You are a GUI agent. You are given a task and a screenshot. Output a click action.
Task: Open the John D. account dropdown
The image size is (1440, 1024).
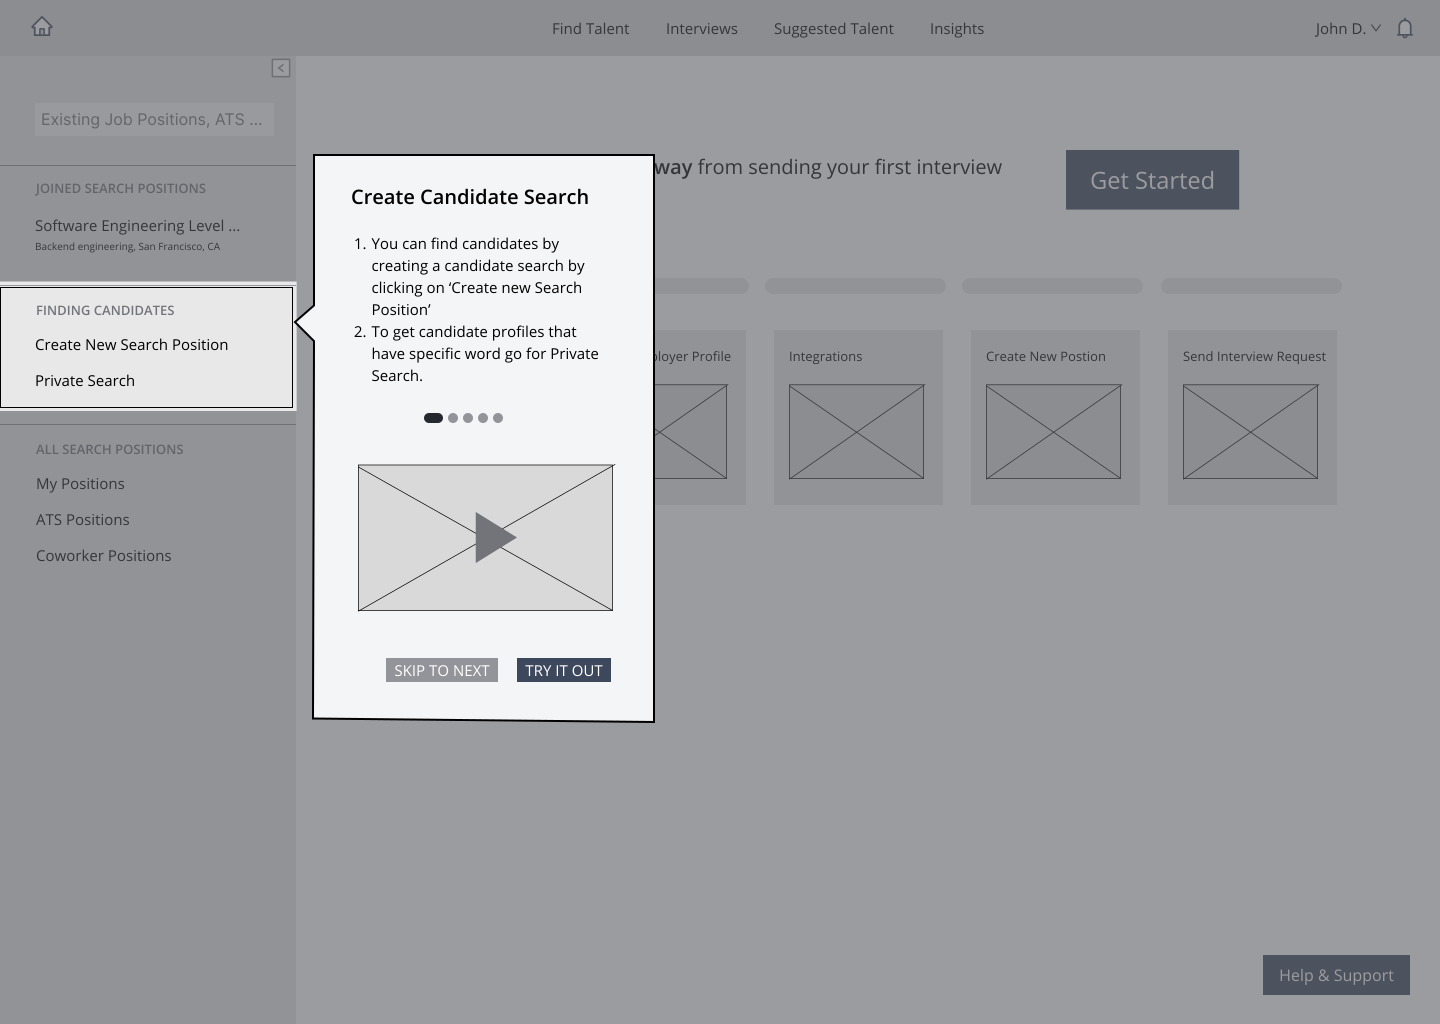(x=1348, y=28)
